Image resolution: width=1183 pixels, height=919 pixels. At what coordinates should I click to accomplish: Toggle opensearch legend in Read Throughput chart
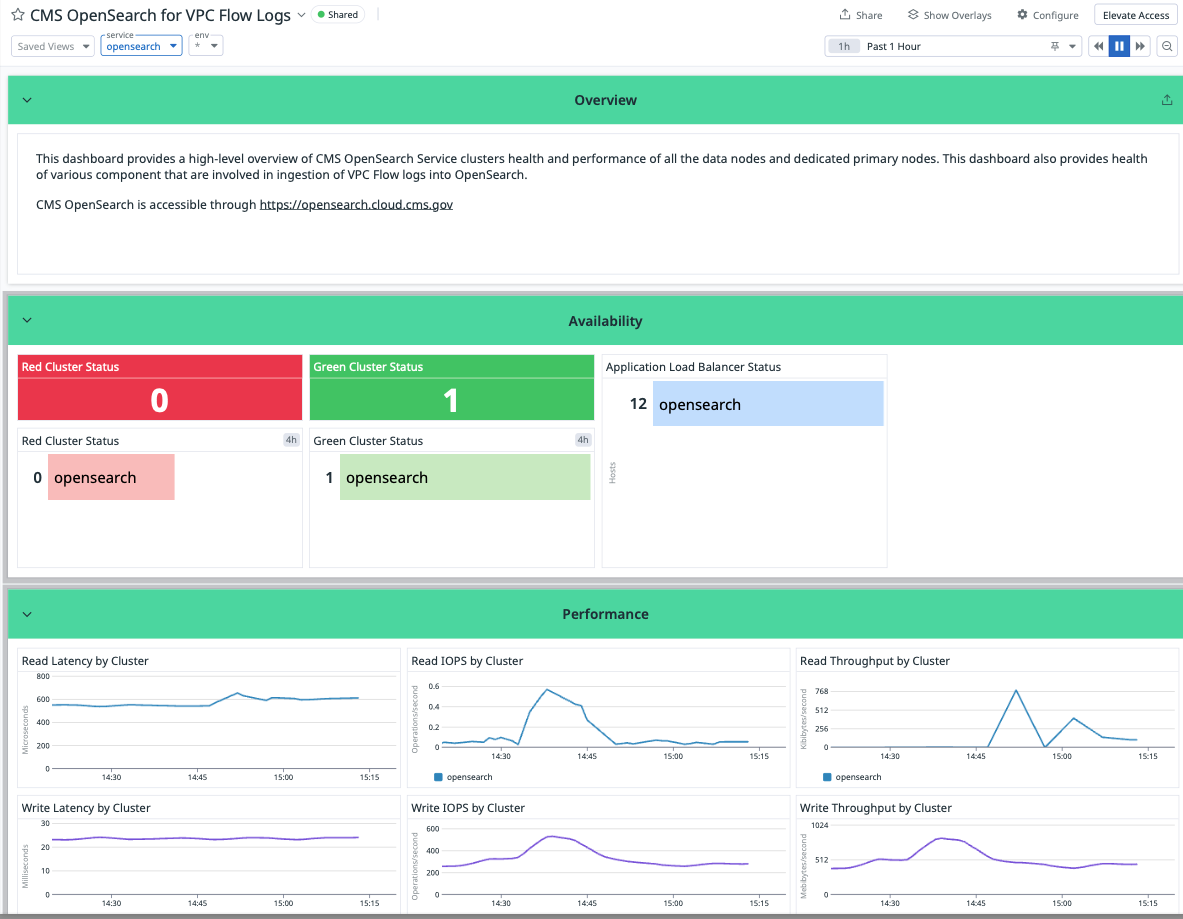(852, 777)
